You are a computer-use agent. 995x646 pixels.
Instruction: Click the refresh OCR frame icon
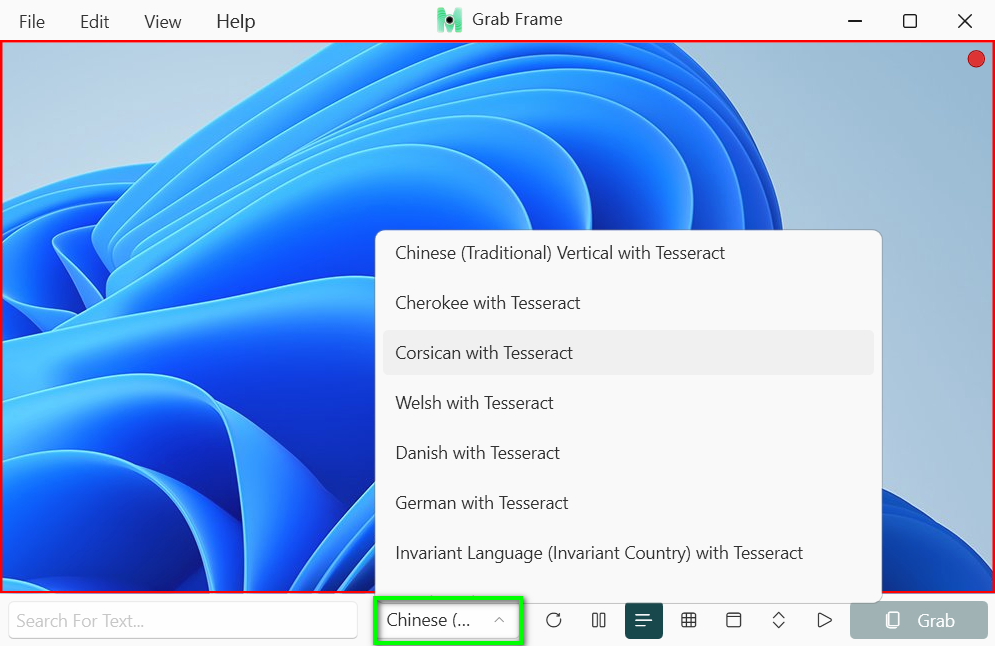553,620
